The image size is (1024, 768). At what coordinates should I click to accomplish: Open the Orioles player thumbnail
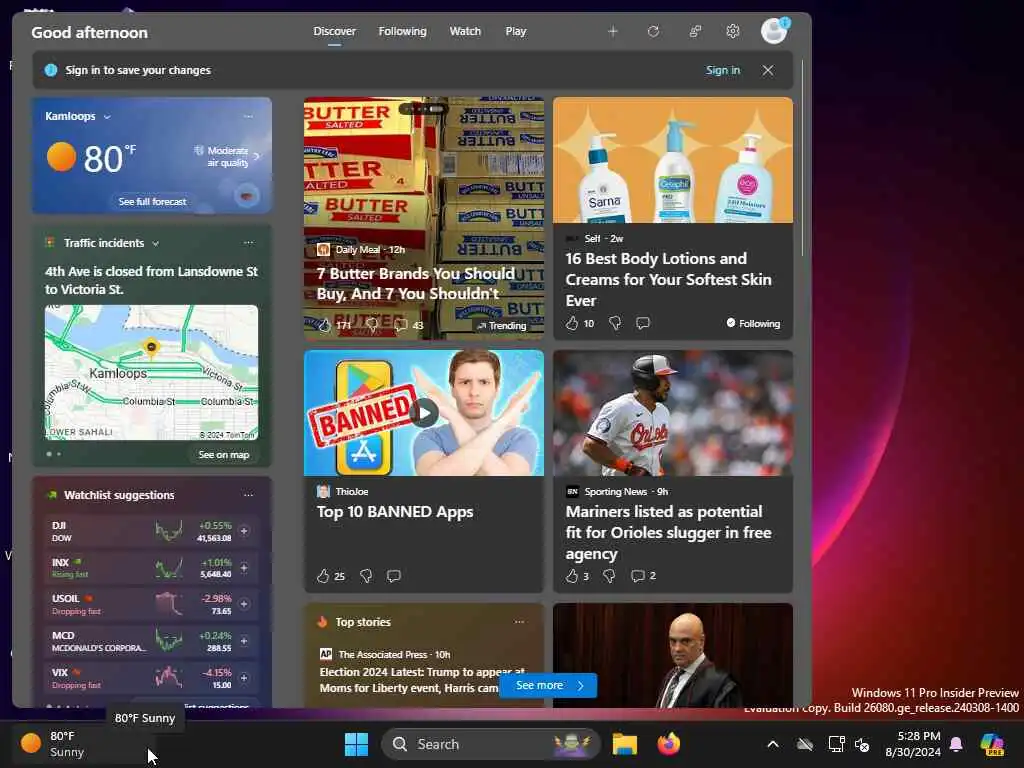click(673, 413)
